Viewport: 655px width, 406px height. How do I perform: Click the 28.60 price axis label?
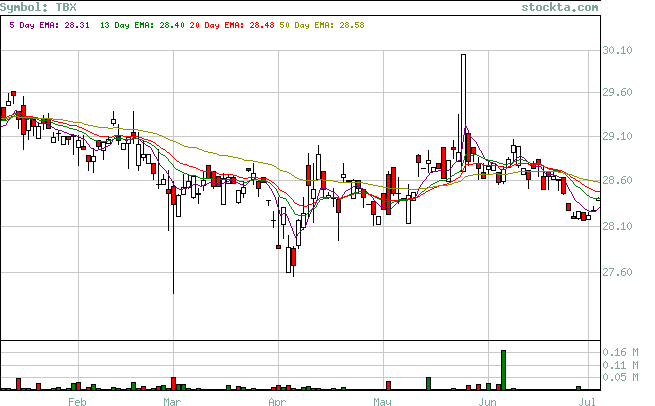[617, 180]
